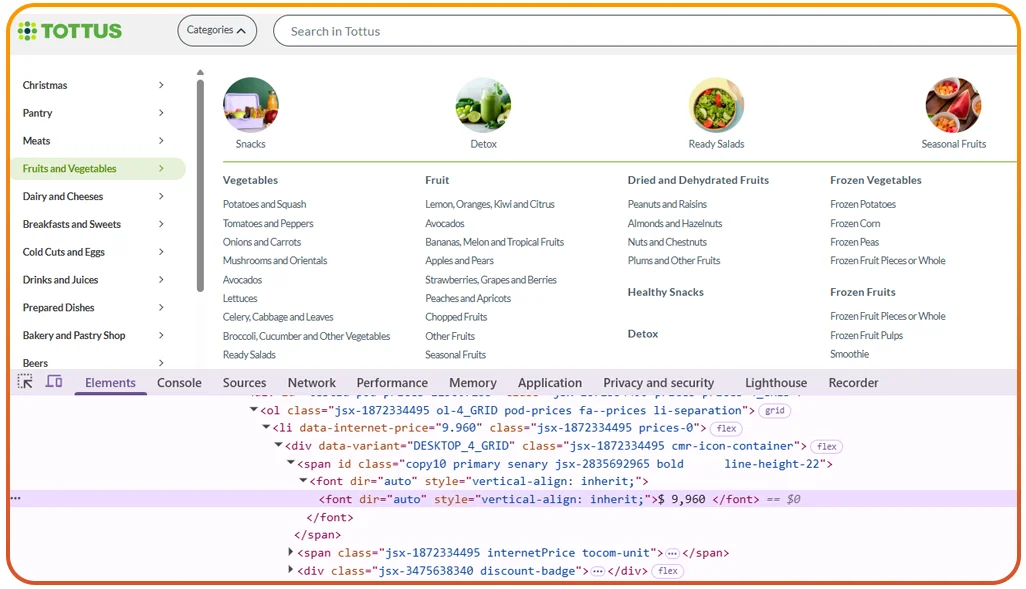Go to the Frozen Fruit Pulps link
This screenshot has width=1026, height=589.
(x=866, y=336)
